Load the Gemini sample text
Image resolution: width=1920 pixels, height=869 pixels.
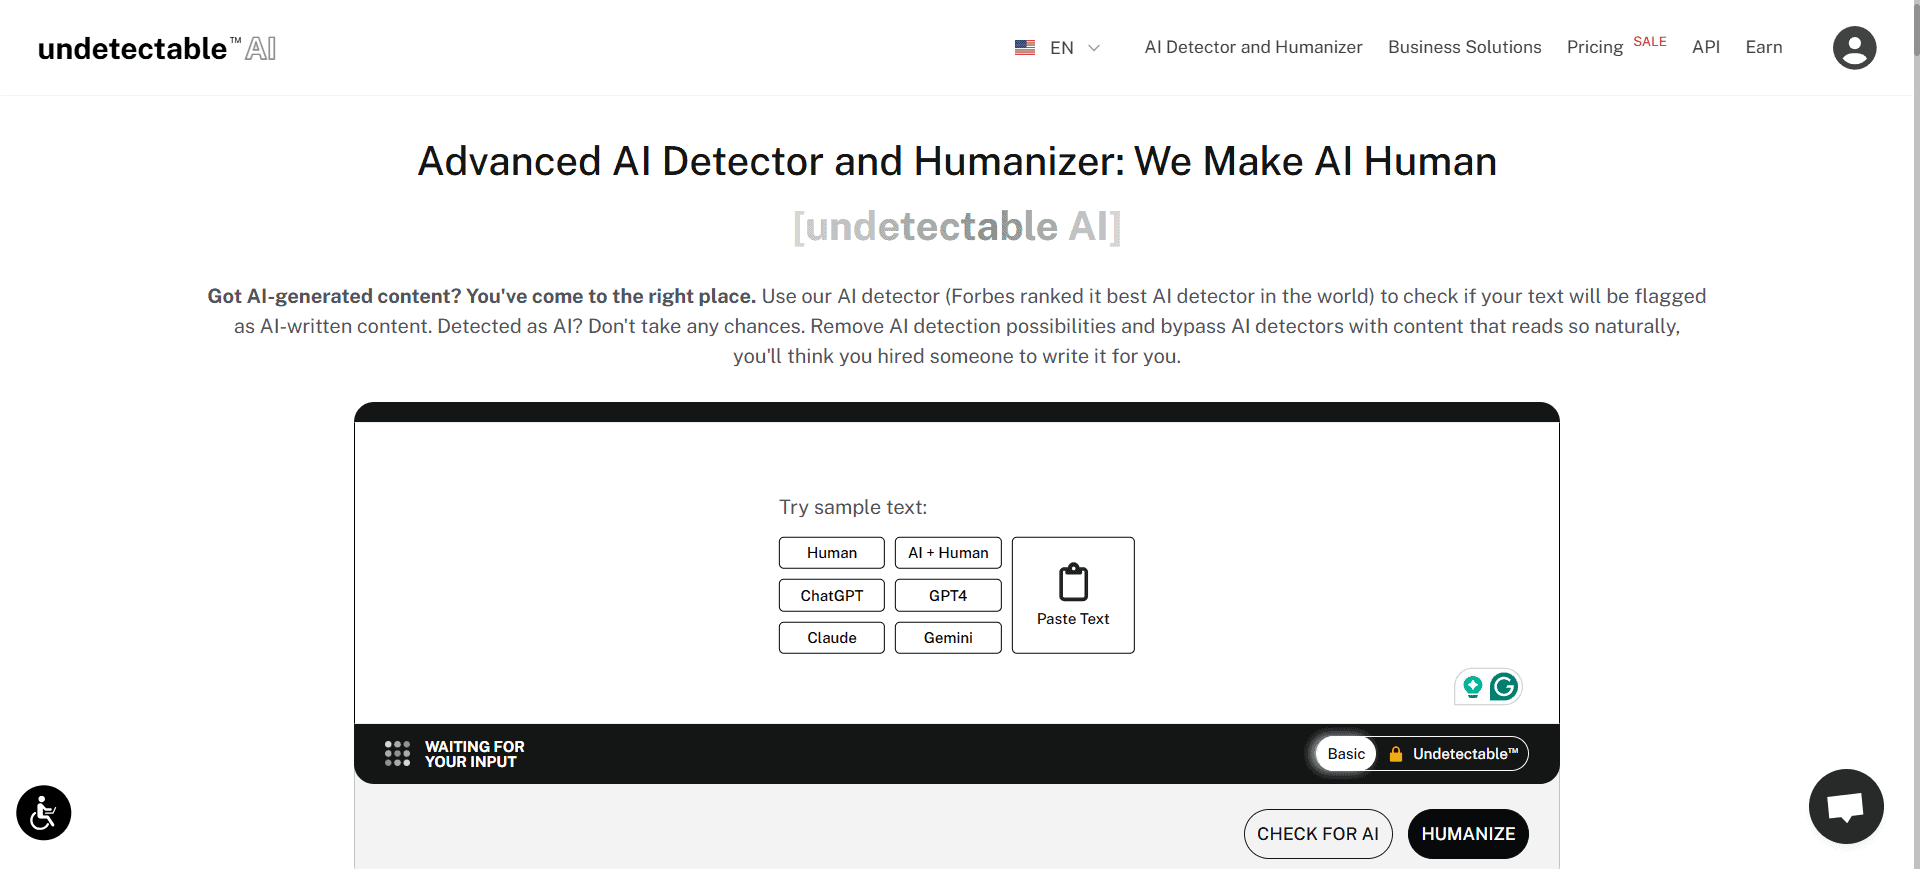click(948, 638)
